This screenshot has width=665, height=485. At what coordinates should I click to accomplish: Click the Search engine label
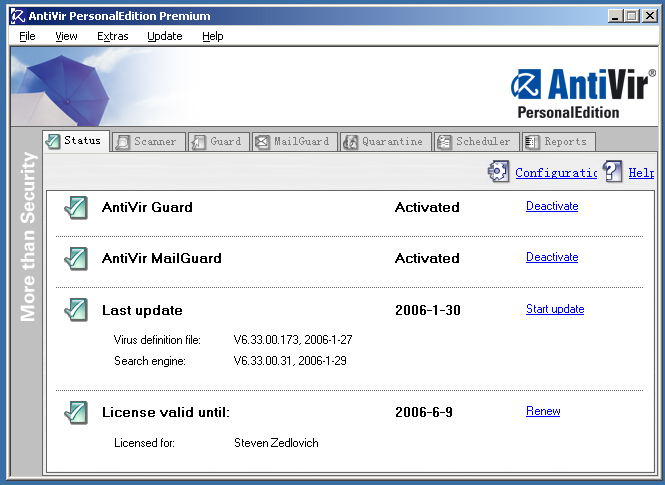tap(150, 361)
